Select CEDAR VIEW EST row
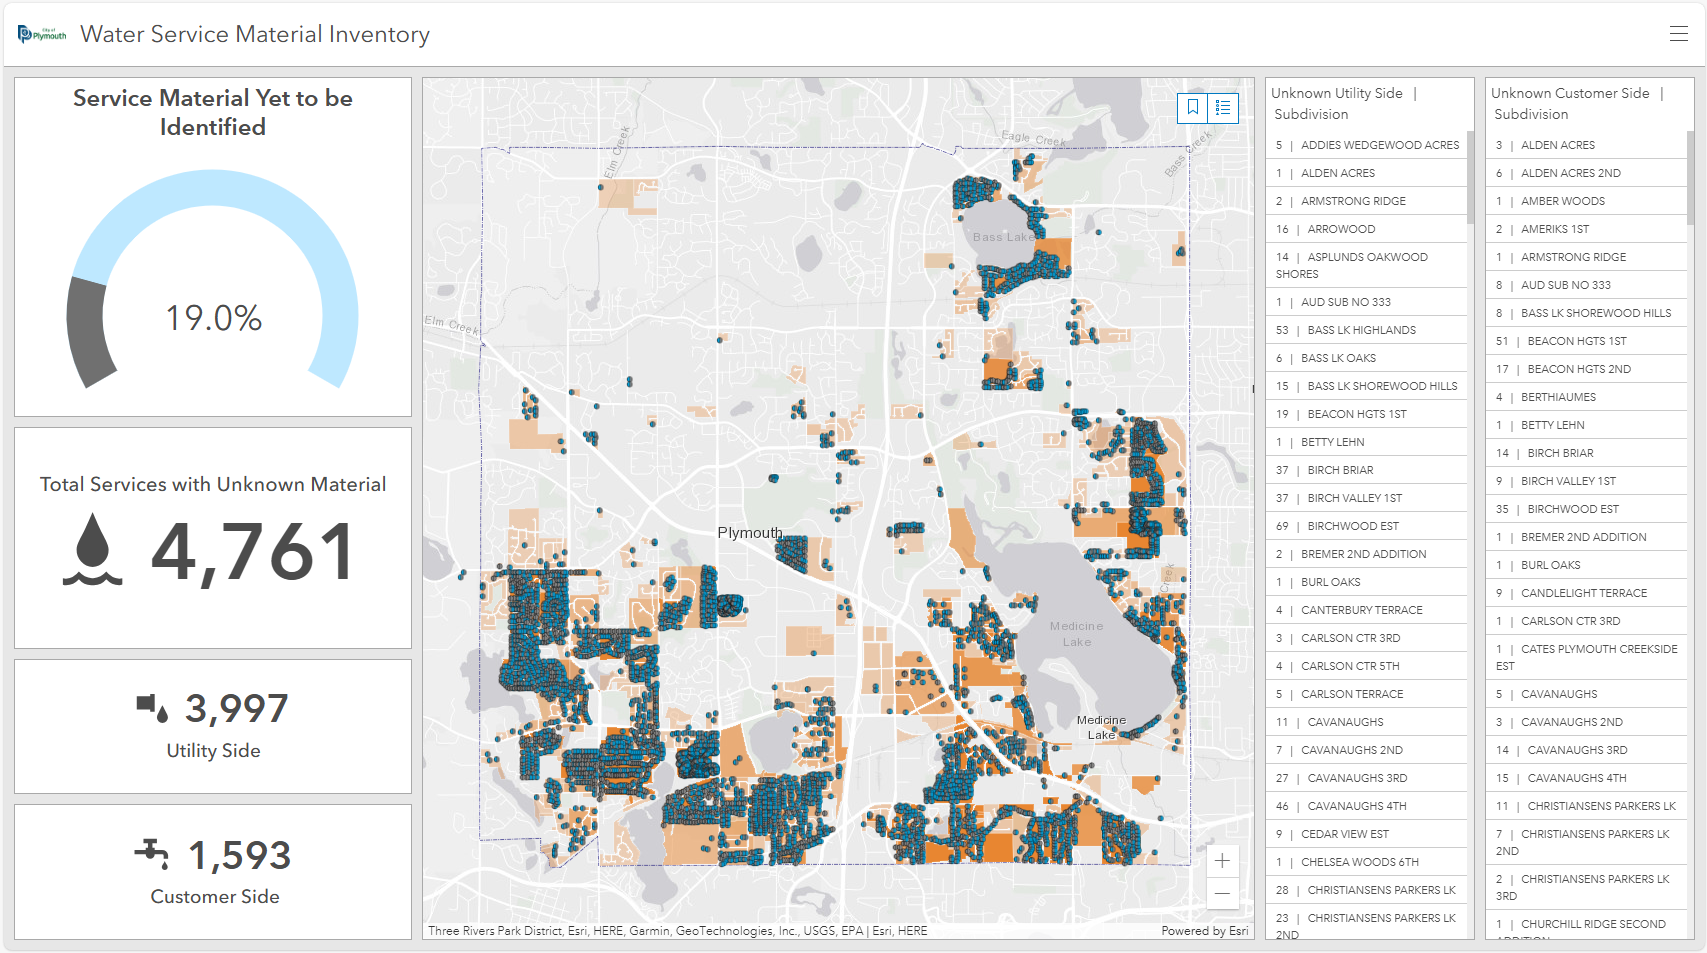The image size is (1707, 953). [1366, 834]
